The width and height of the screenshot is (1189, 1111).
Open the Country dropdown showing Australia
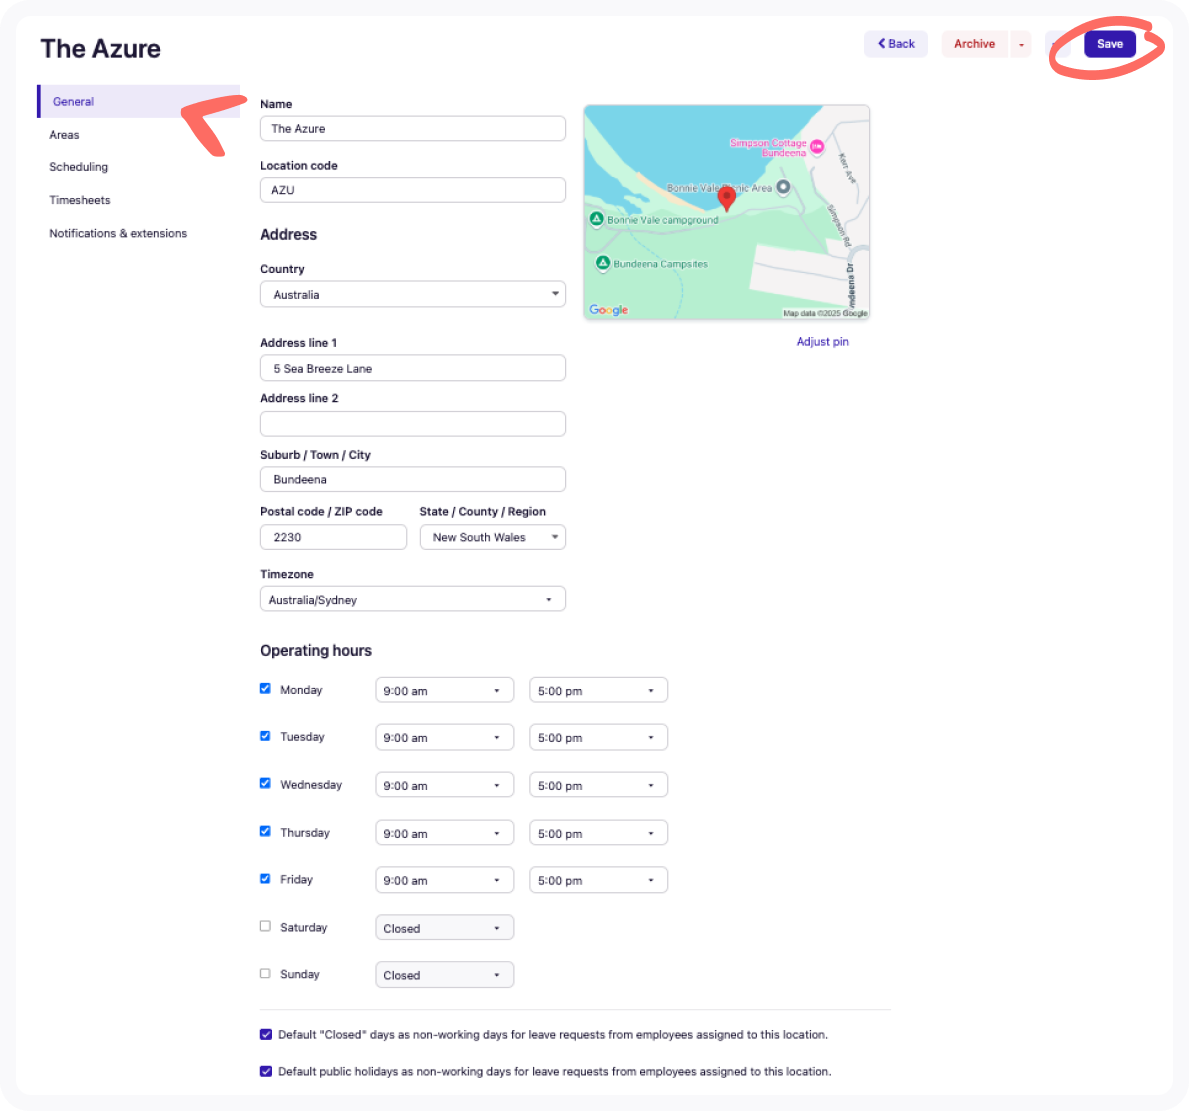coord(412,294)
